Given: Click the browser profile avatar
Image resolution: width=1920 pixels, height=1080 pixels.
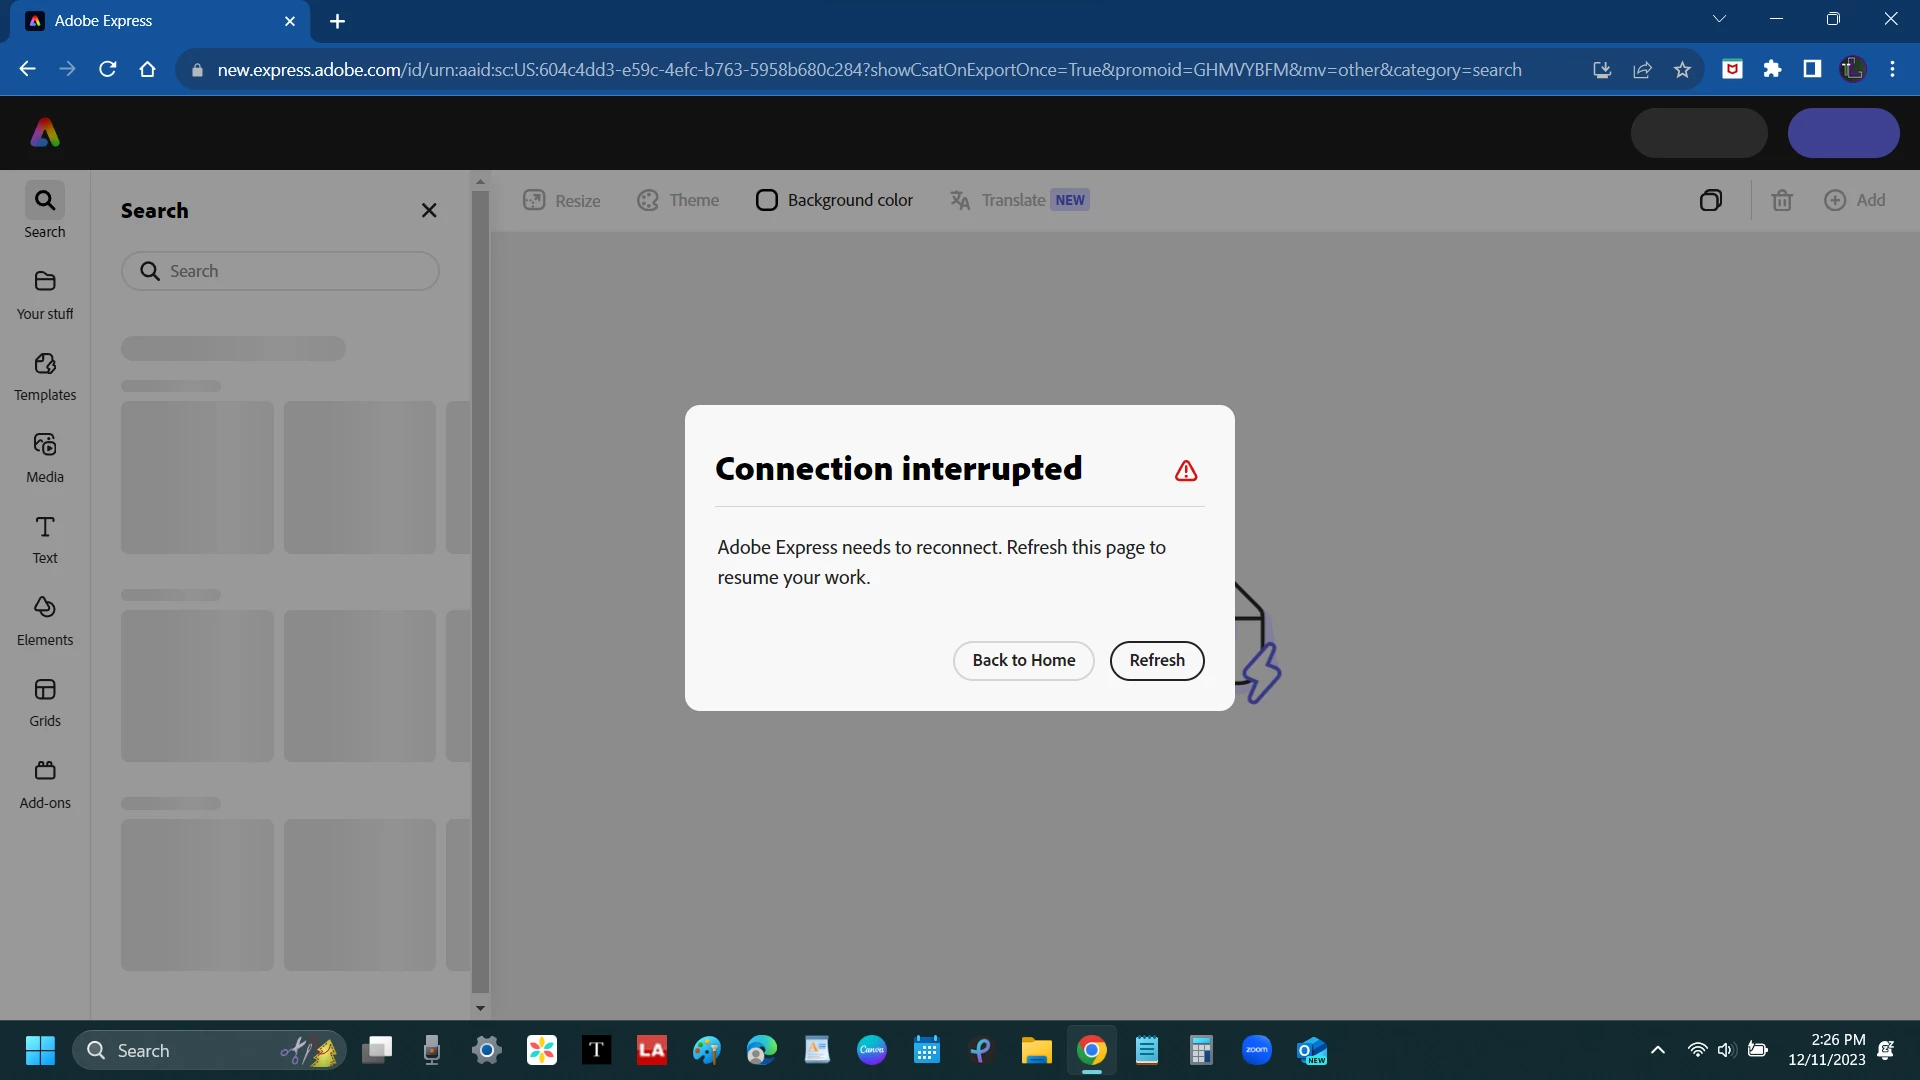Looking at the screenshot, I should [1853, 69].
